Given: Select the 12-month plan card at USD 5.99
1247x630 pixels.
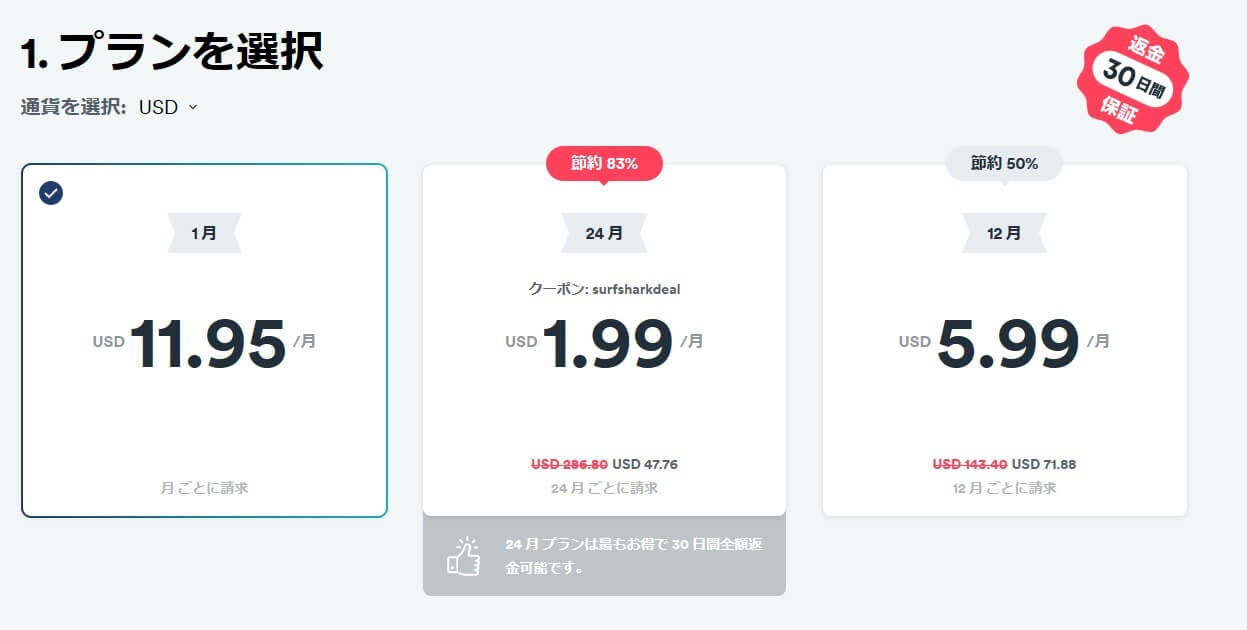Looking at the screenshot, I should (x=1004, y=340).
